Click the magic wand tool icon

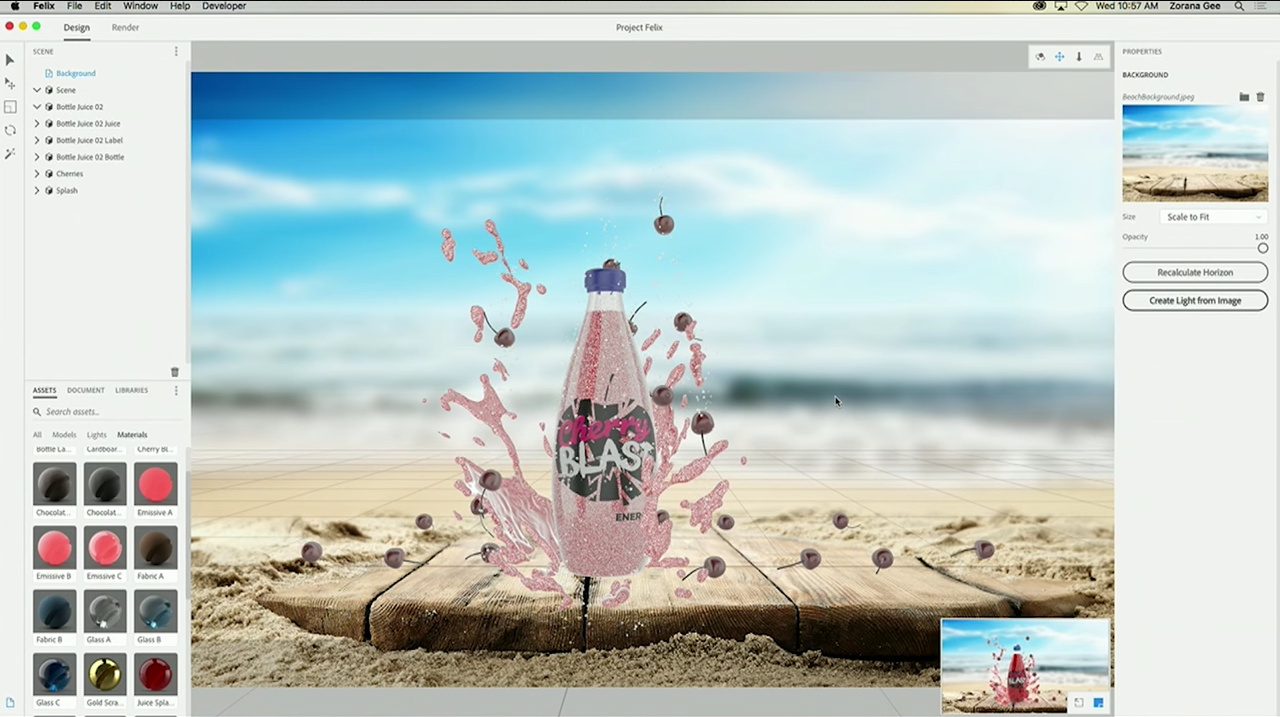coord(10,154)
